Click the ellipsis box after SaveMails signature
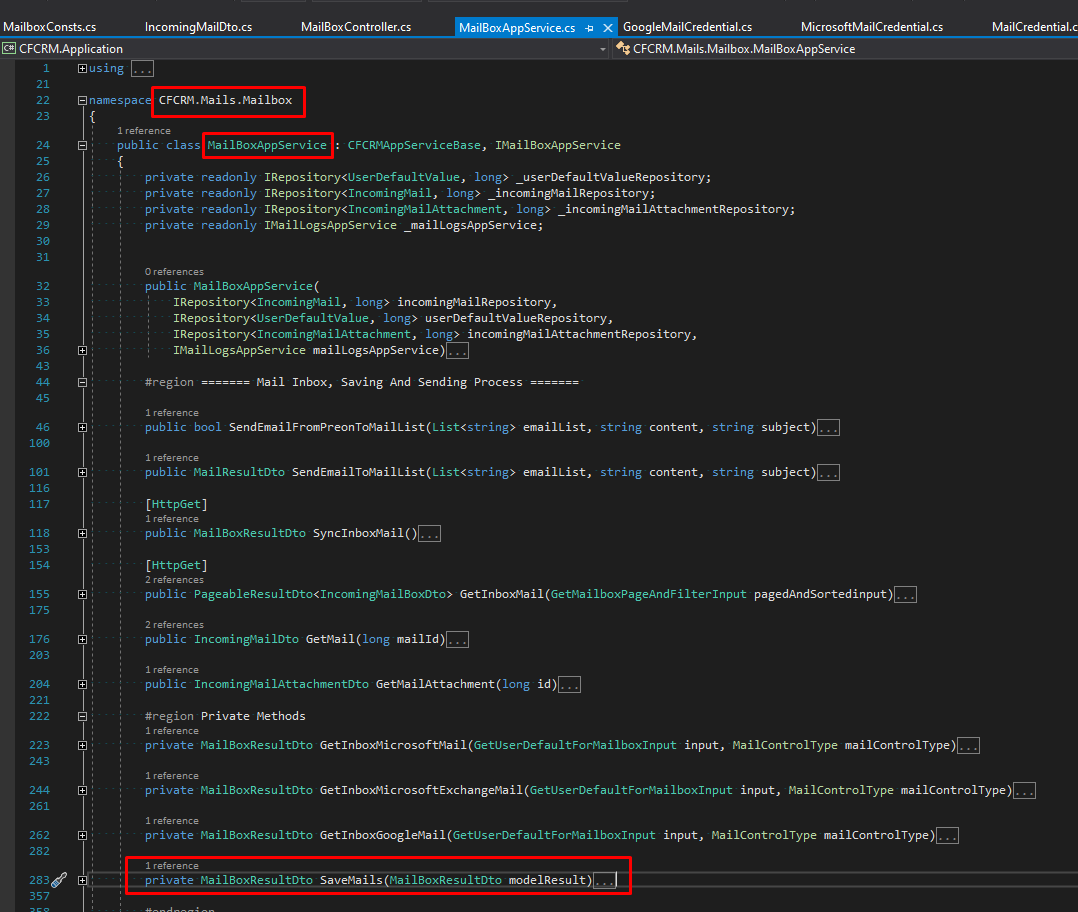This screenshot has height=912, width=1078. (x=604, y=880)
